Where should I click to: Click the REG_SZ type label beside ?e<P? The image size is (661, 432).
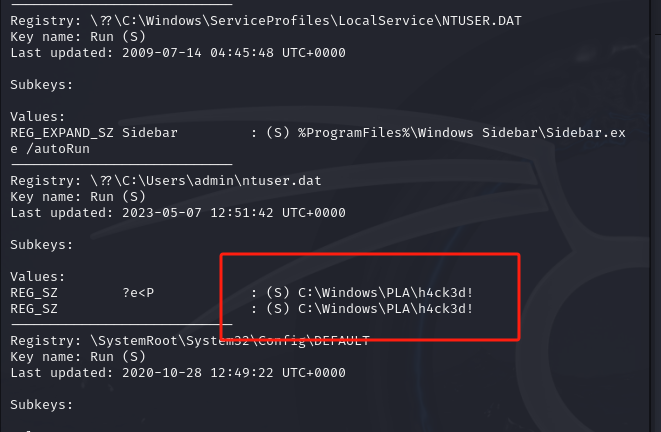pyautogui.click(x=34, y=292)
